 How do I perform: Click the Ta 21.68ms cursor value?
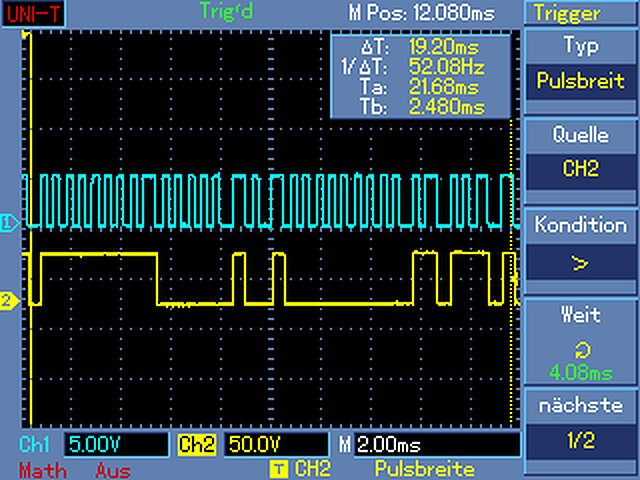[419, 87]
